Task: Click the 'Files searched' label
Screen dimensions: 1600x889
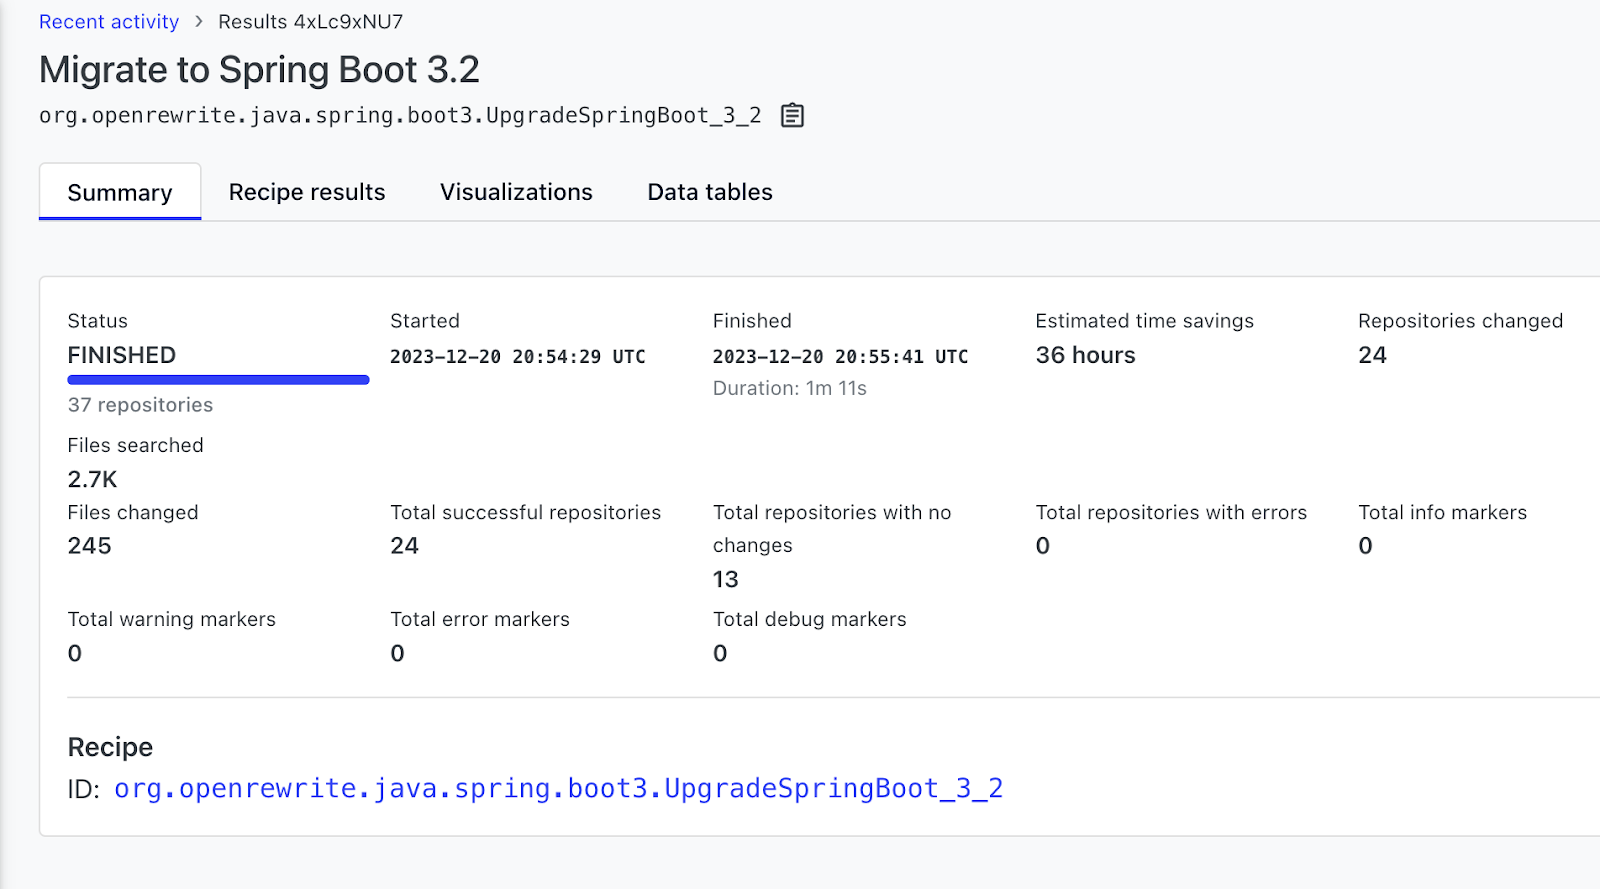Action: click(x=136, y=445)
